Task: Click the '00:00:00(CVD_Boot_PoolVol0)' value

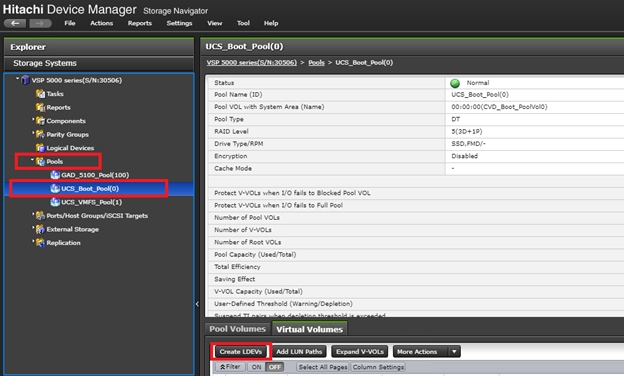Action: tap(499, 107)
